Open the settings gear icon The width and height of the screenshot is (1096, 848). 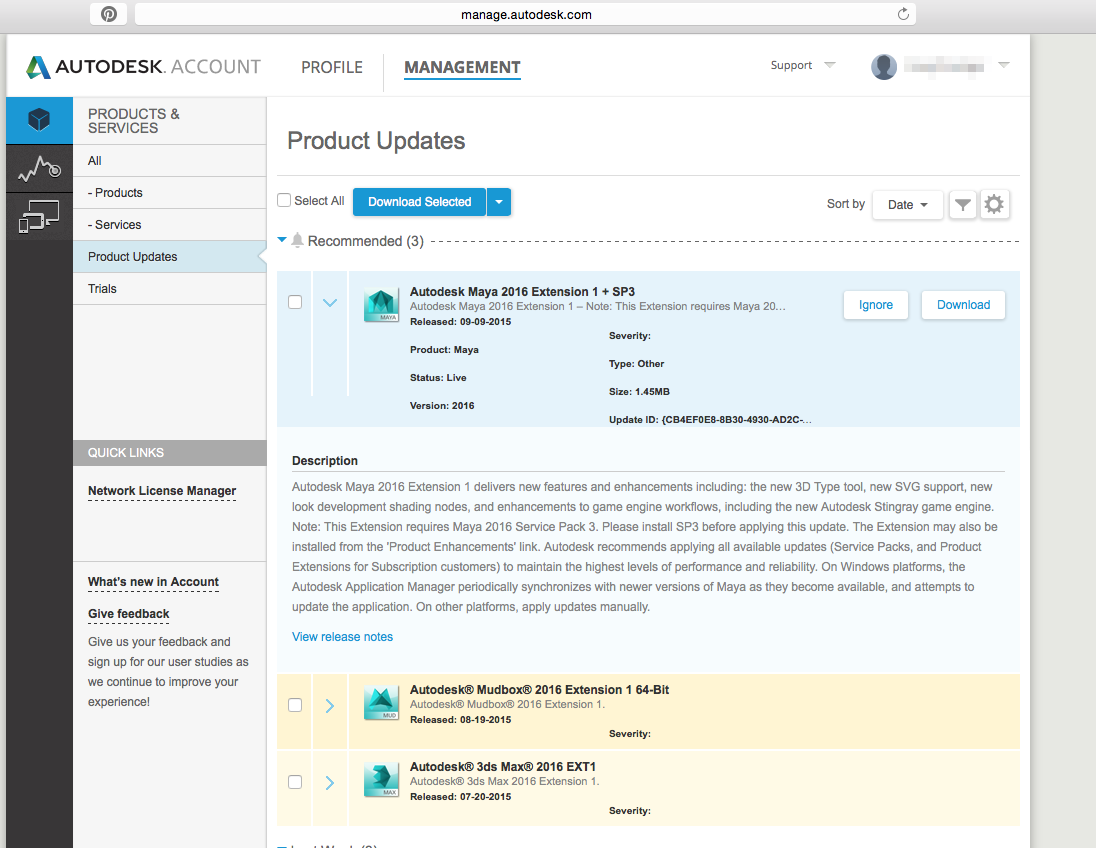tap(994, 205)
